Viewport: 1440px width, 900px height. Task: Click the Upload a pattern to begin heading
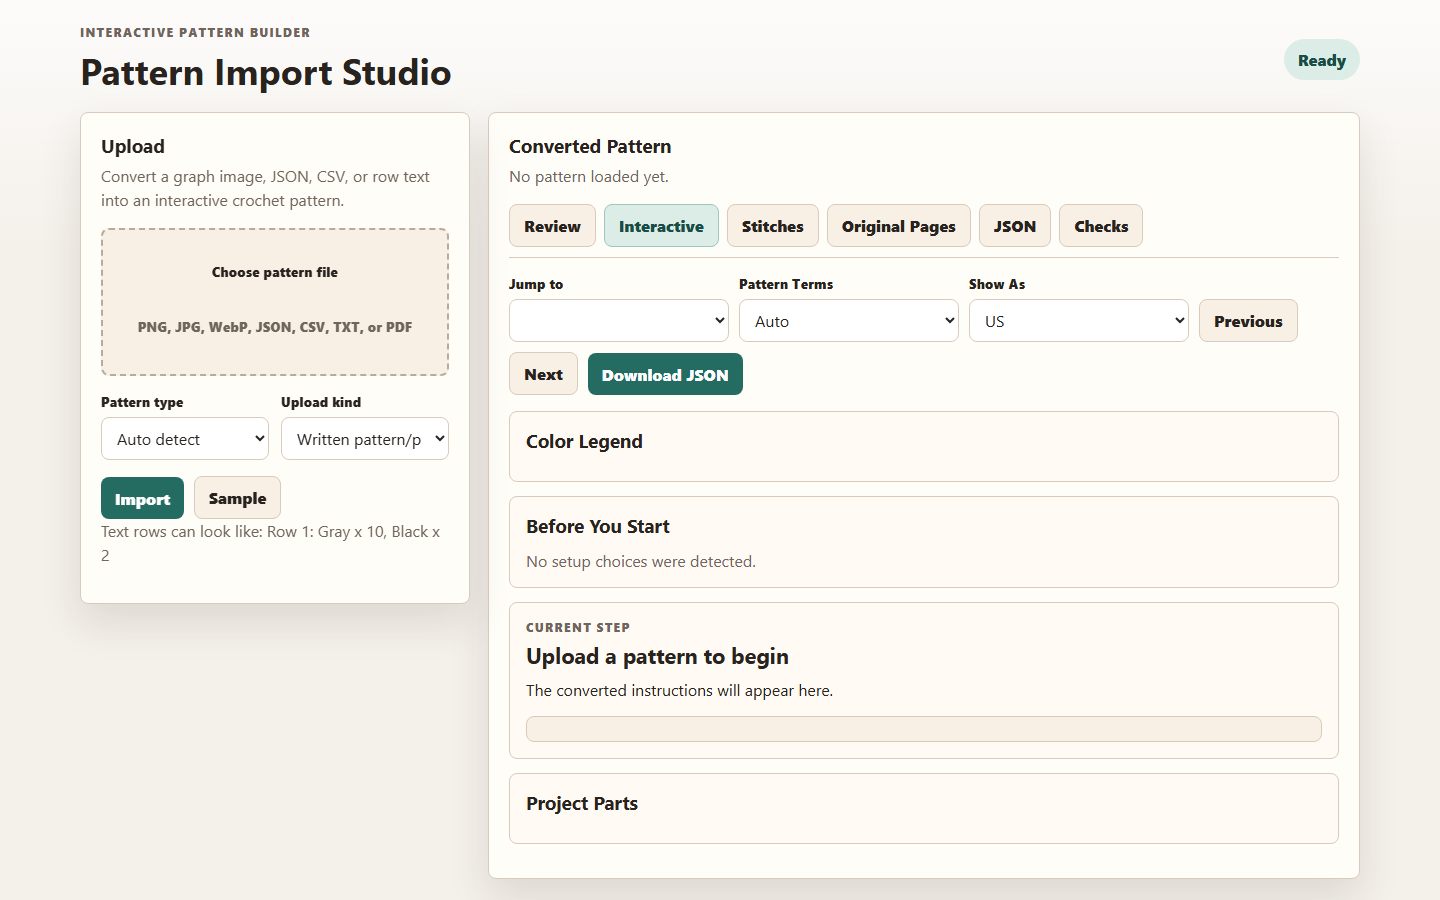(657, 657)
